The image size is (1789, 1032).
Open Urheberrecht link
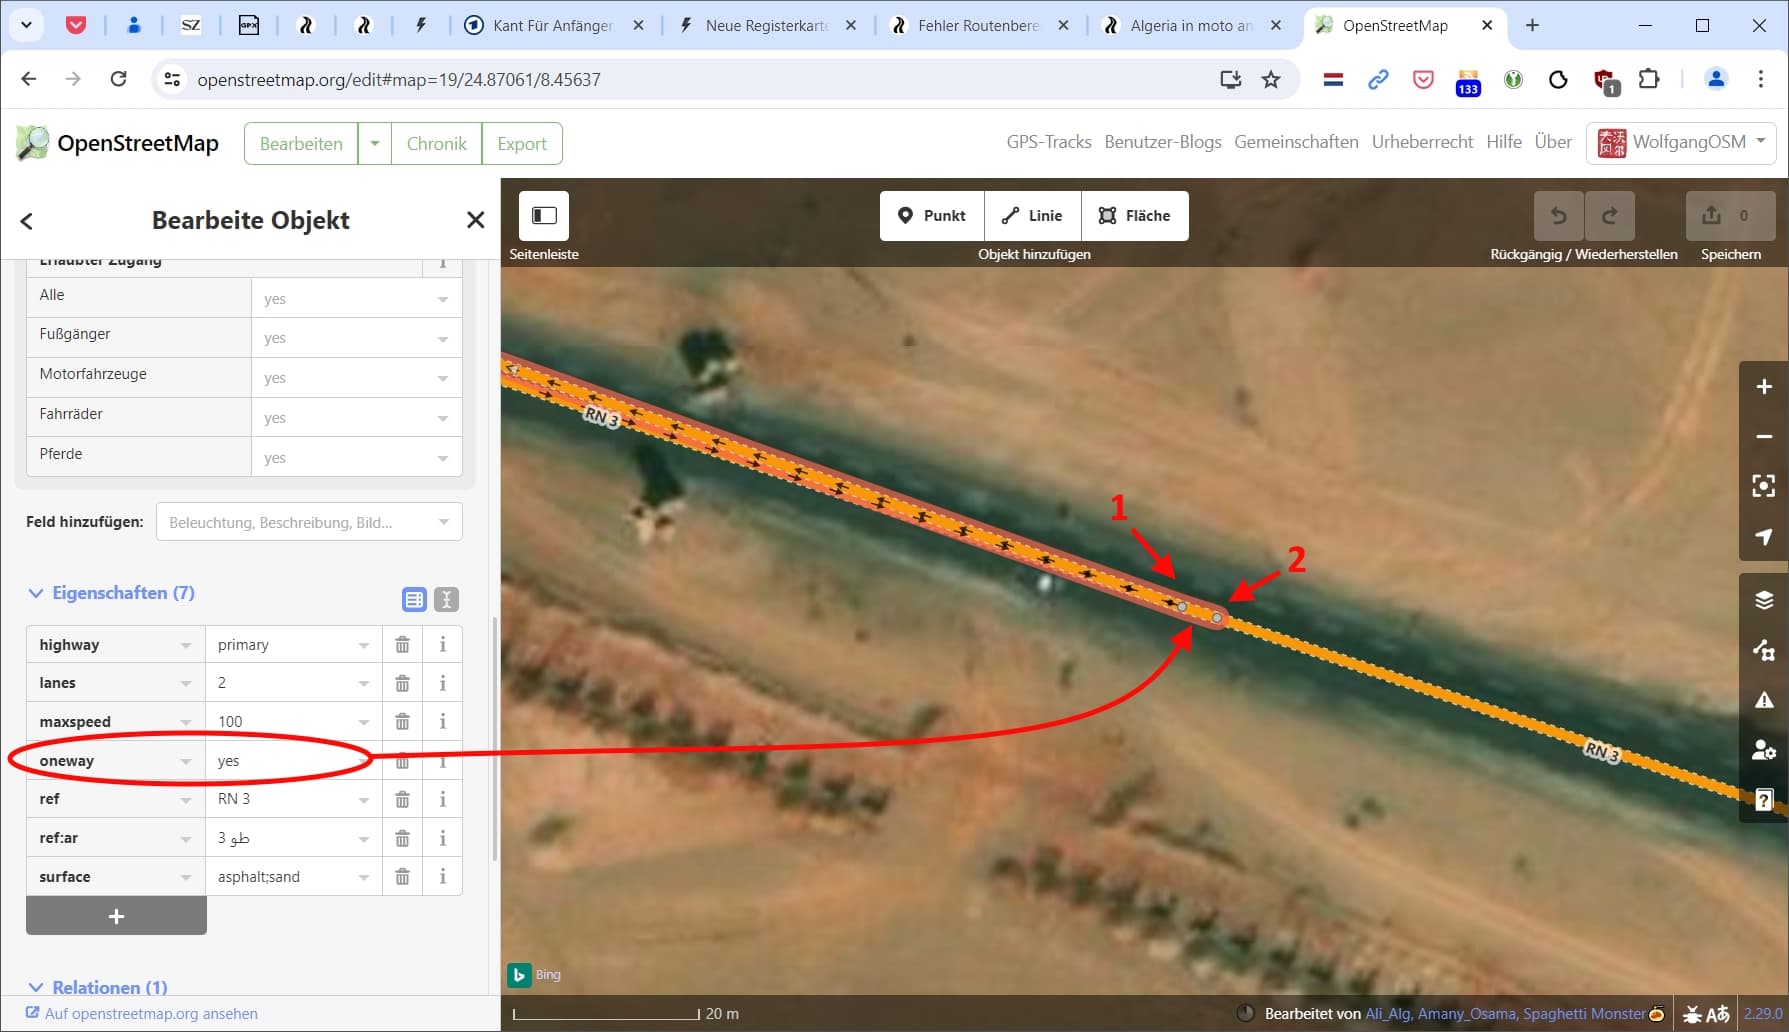coord(1422,142)
